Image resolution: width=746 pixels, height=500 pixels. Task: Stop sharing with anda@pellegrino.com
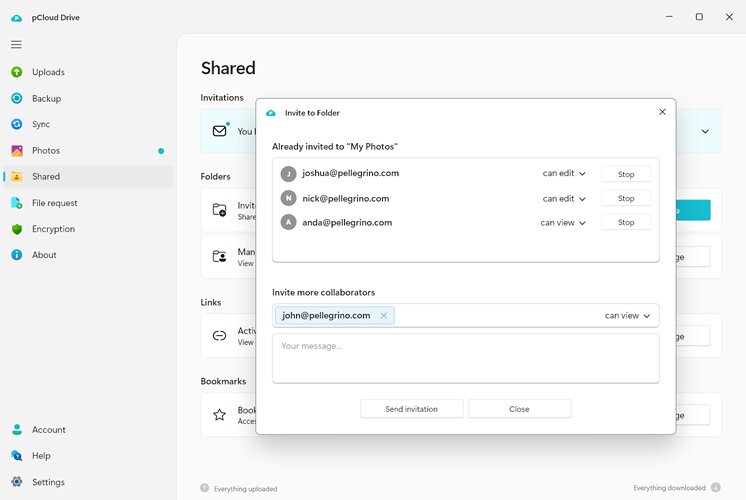(626, 223)
